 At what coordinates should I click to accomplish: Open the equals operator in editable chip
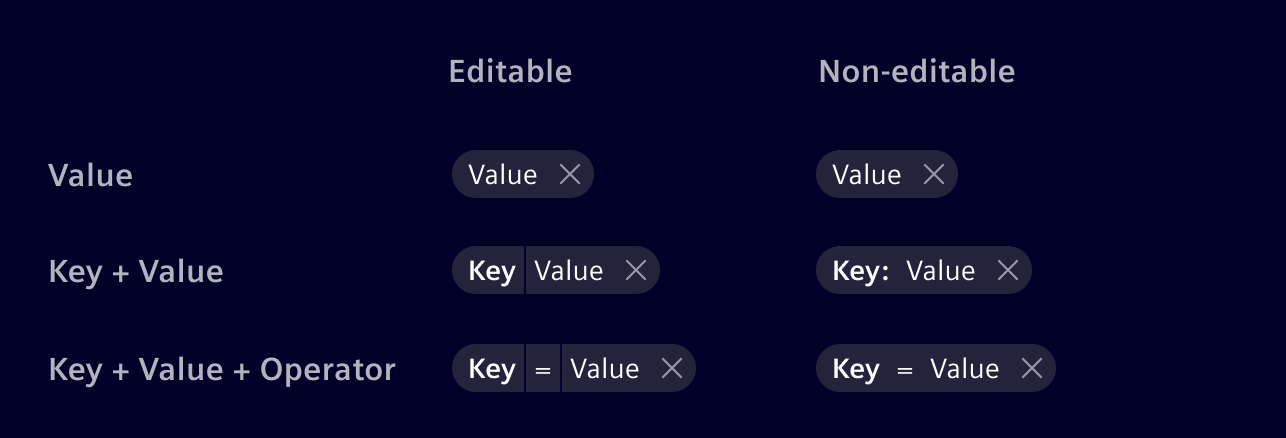(543, 370)
